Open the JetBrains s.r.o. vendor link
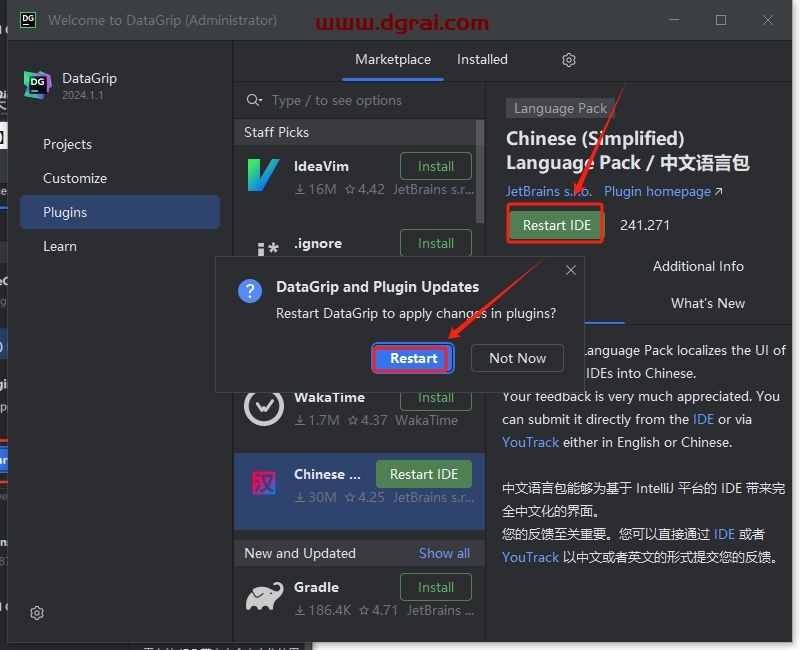This screenshot has height=650, width=800. 549,191
